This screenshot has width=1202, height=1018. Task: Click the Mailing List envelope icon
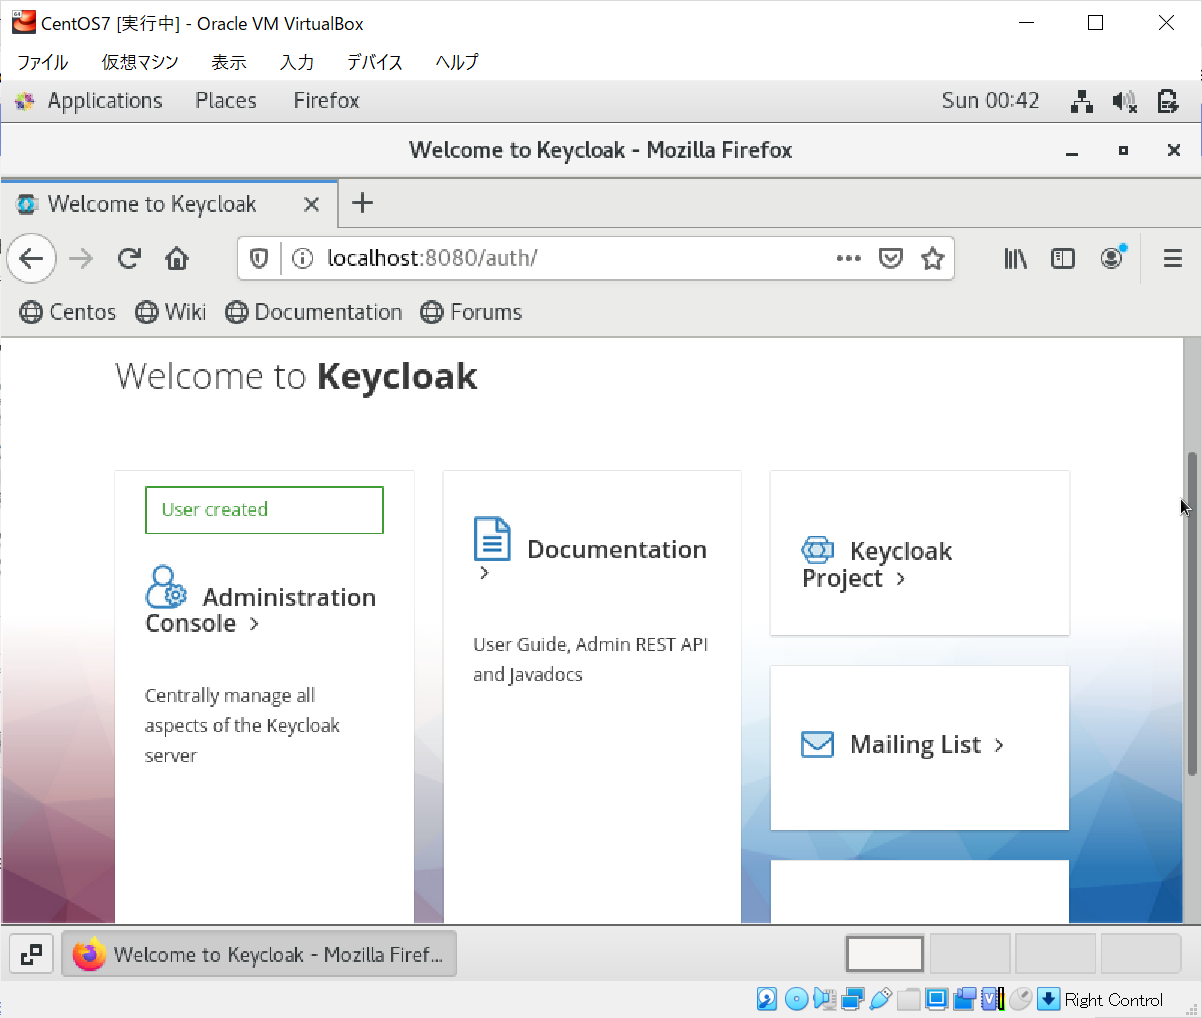click(818, 744)
